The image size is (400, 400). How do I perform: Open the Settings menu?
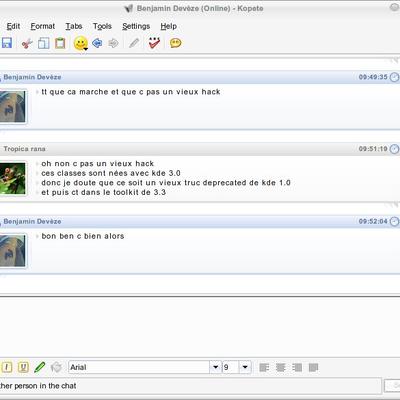click(x=136, y=26)
